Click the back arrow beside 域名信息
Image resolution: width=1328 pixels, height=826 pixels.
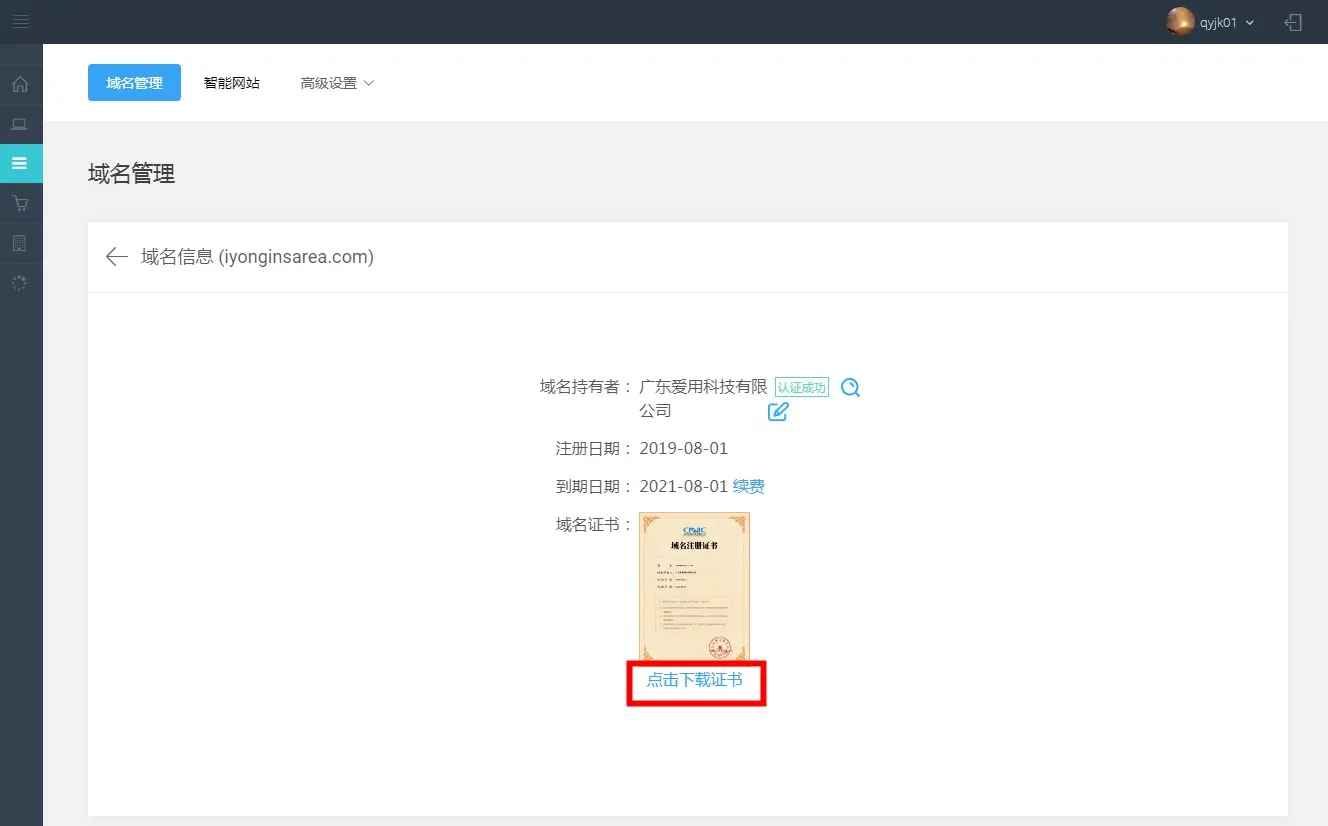coord(117,257)
